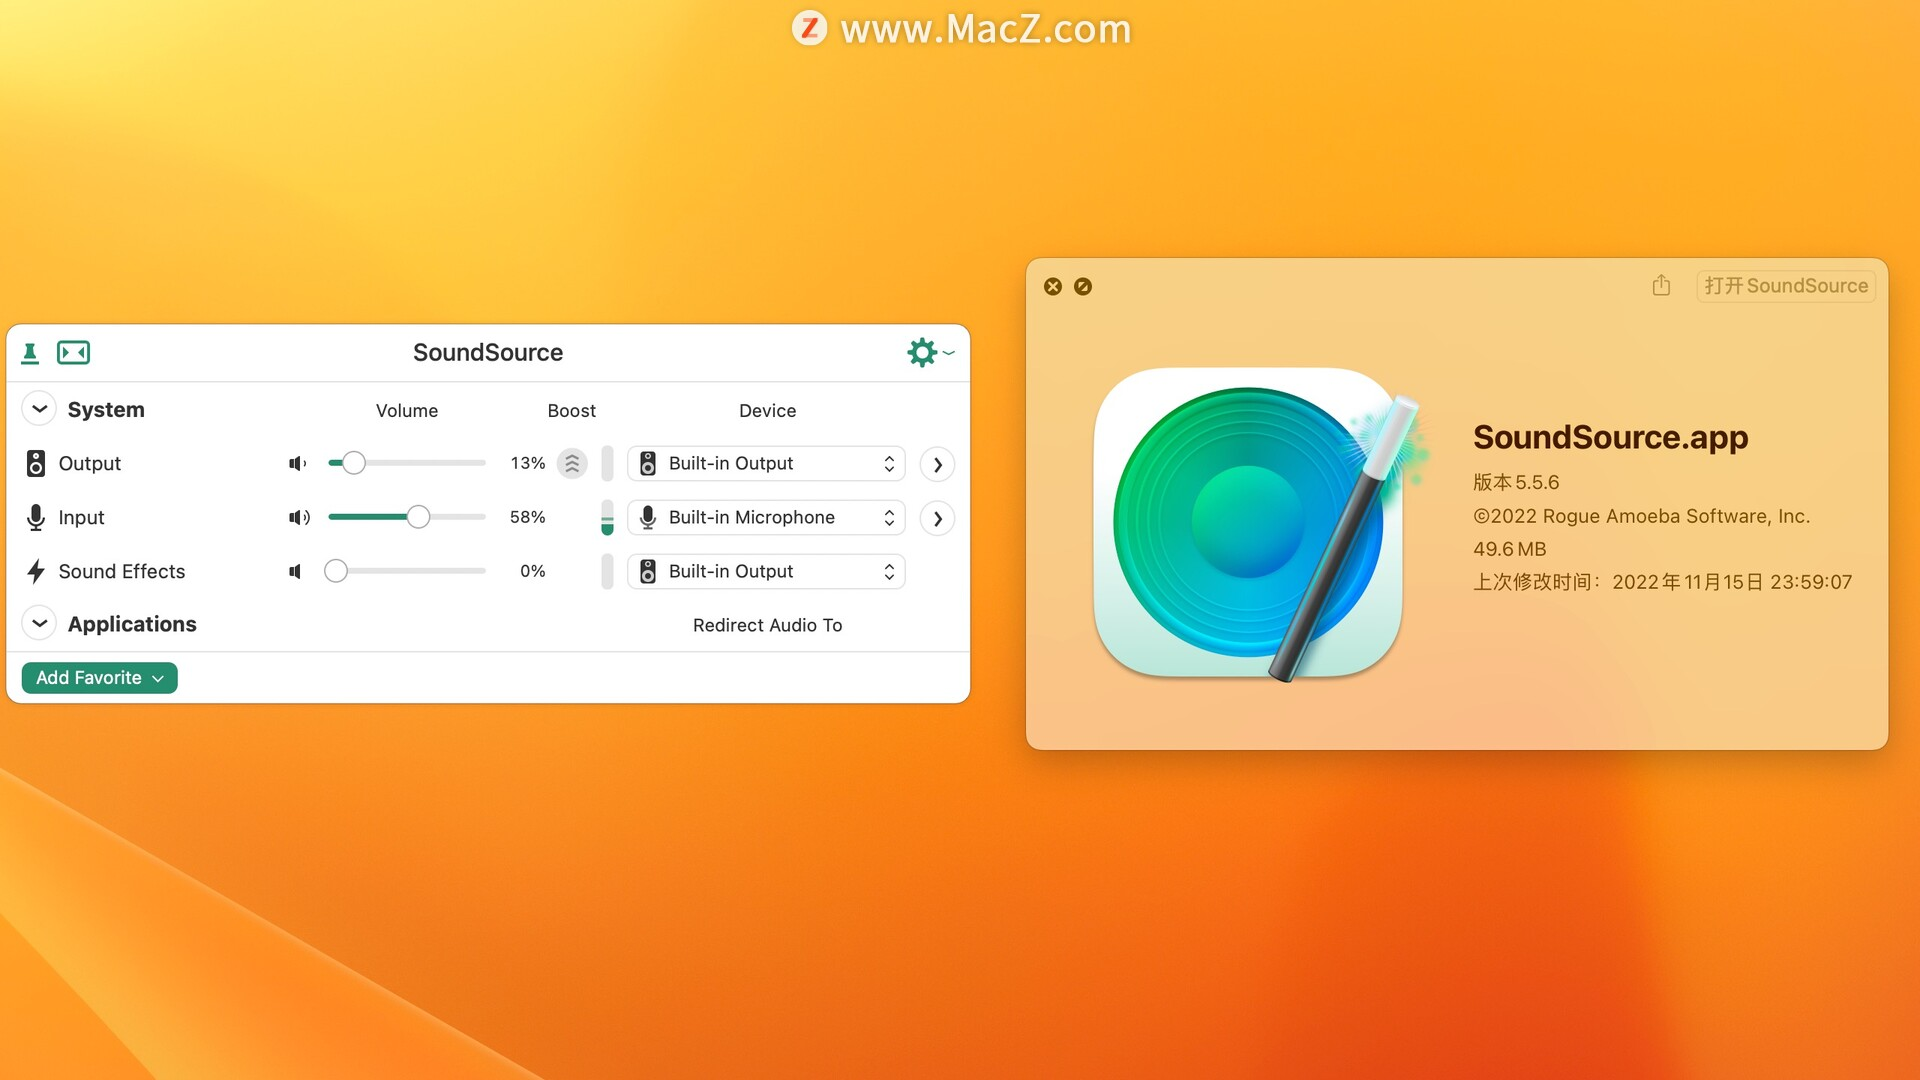Image resolution: width=1920 pixels, height=1080 pixels.
Task: Open Input device dropdown Built-in Microphone
Action: [x=766, y=518]
